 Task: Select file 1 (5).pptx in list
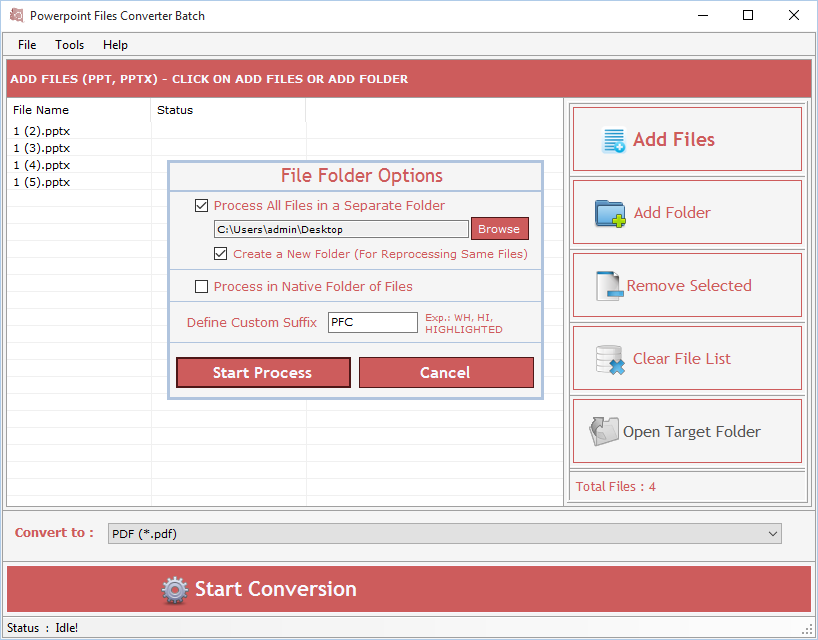click(42, 182)
